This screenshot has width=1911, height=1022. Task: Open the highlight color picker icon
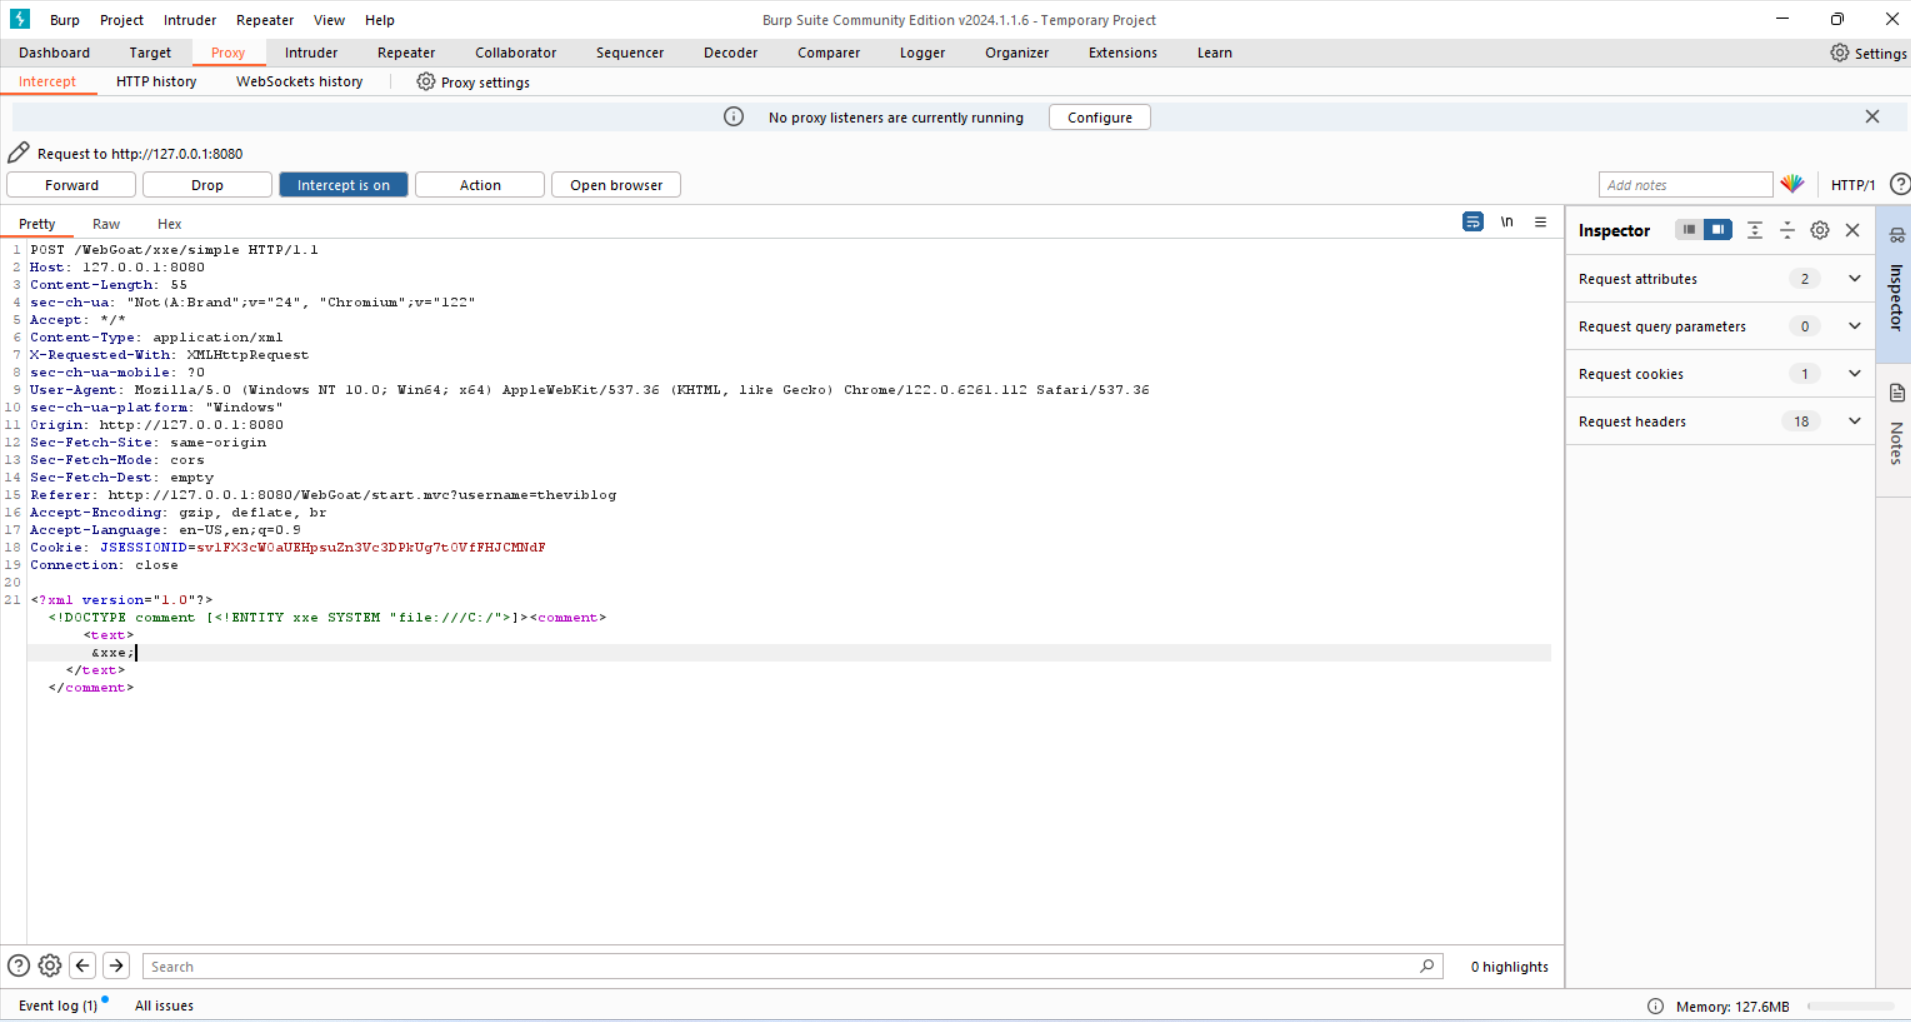(1792, 184)
